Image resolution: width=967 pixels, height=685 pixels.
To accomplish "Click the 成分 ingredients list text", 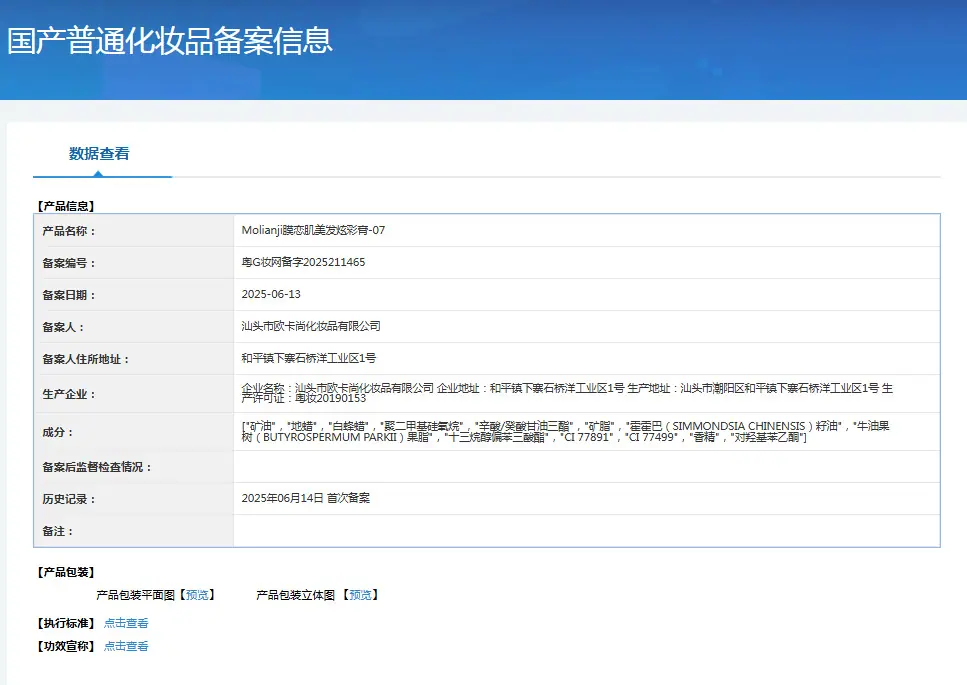I will [x=566, y=432].
